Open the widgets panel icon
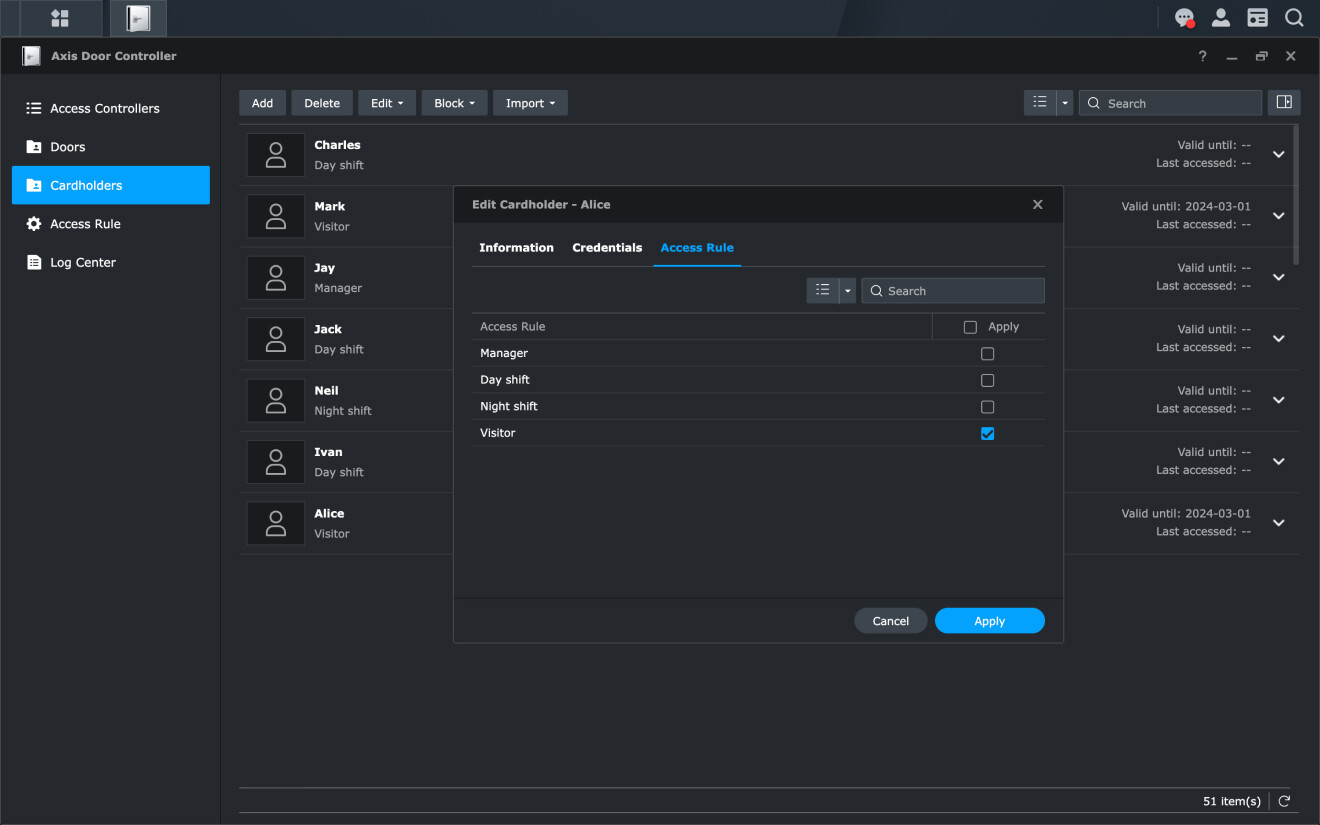The image size is (1320, 825). [1257, 18]
